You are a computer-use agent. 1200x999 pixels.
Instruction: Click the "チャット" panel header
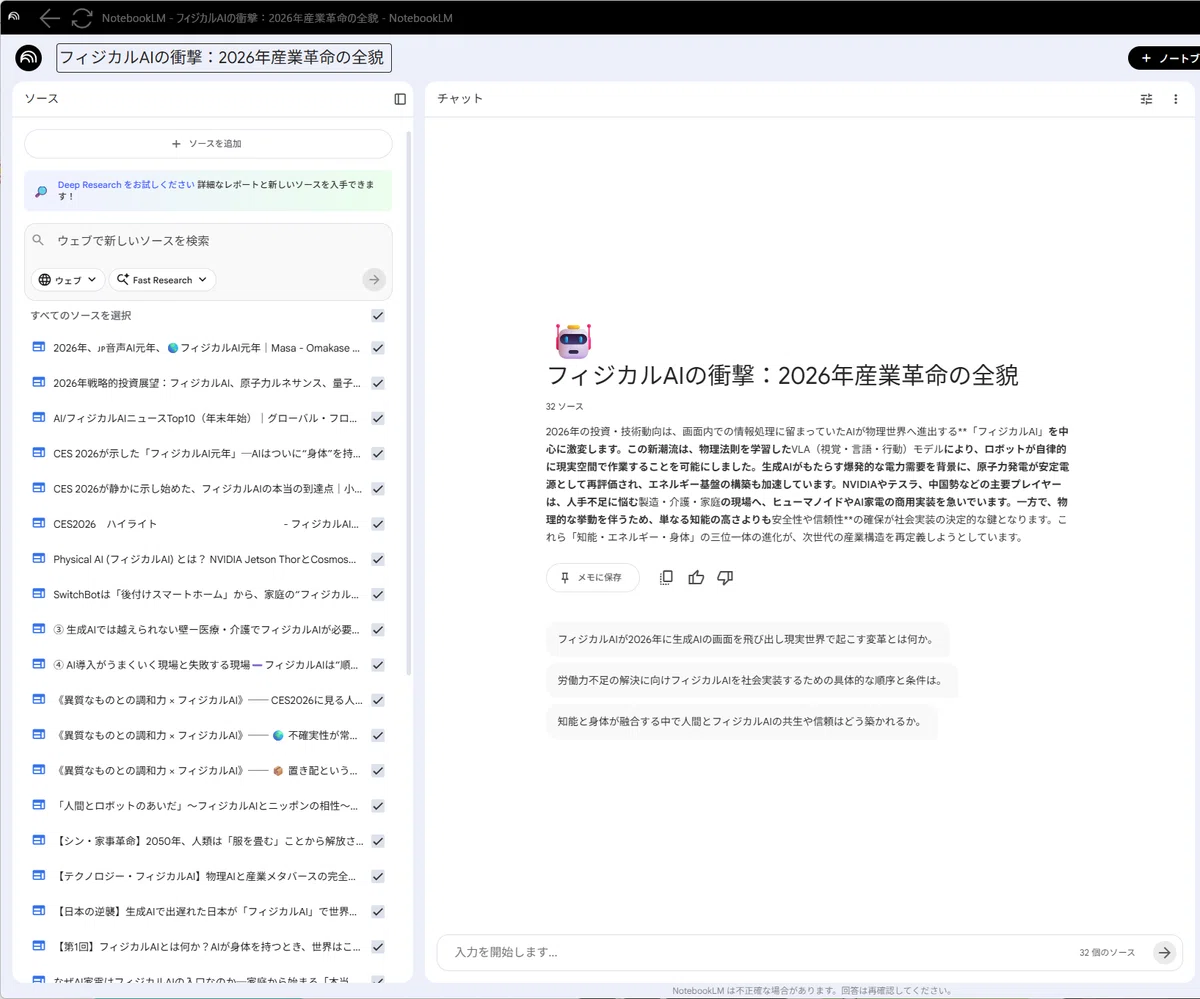[x=460, y=99]
